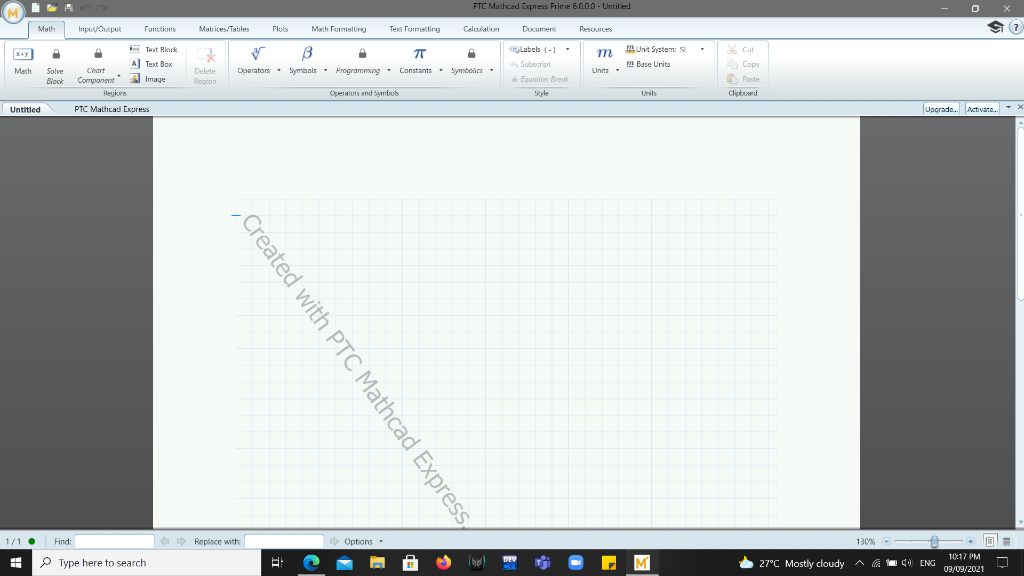Expand the Symbols dropdown arrow
Image resolution: width=1024 pixels, height=576 pixels.
coord(325,71)
